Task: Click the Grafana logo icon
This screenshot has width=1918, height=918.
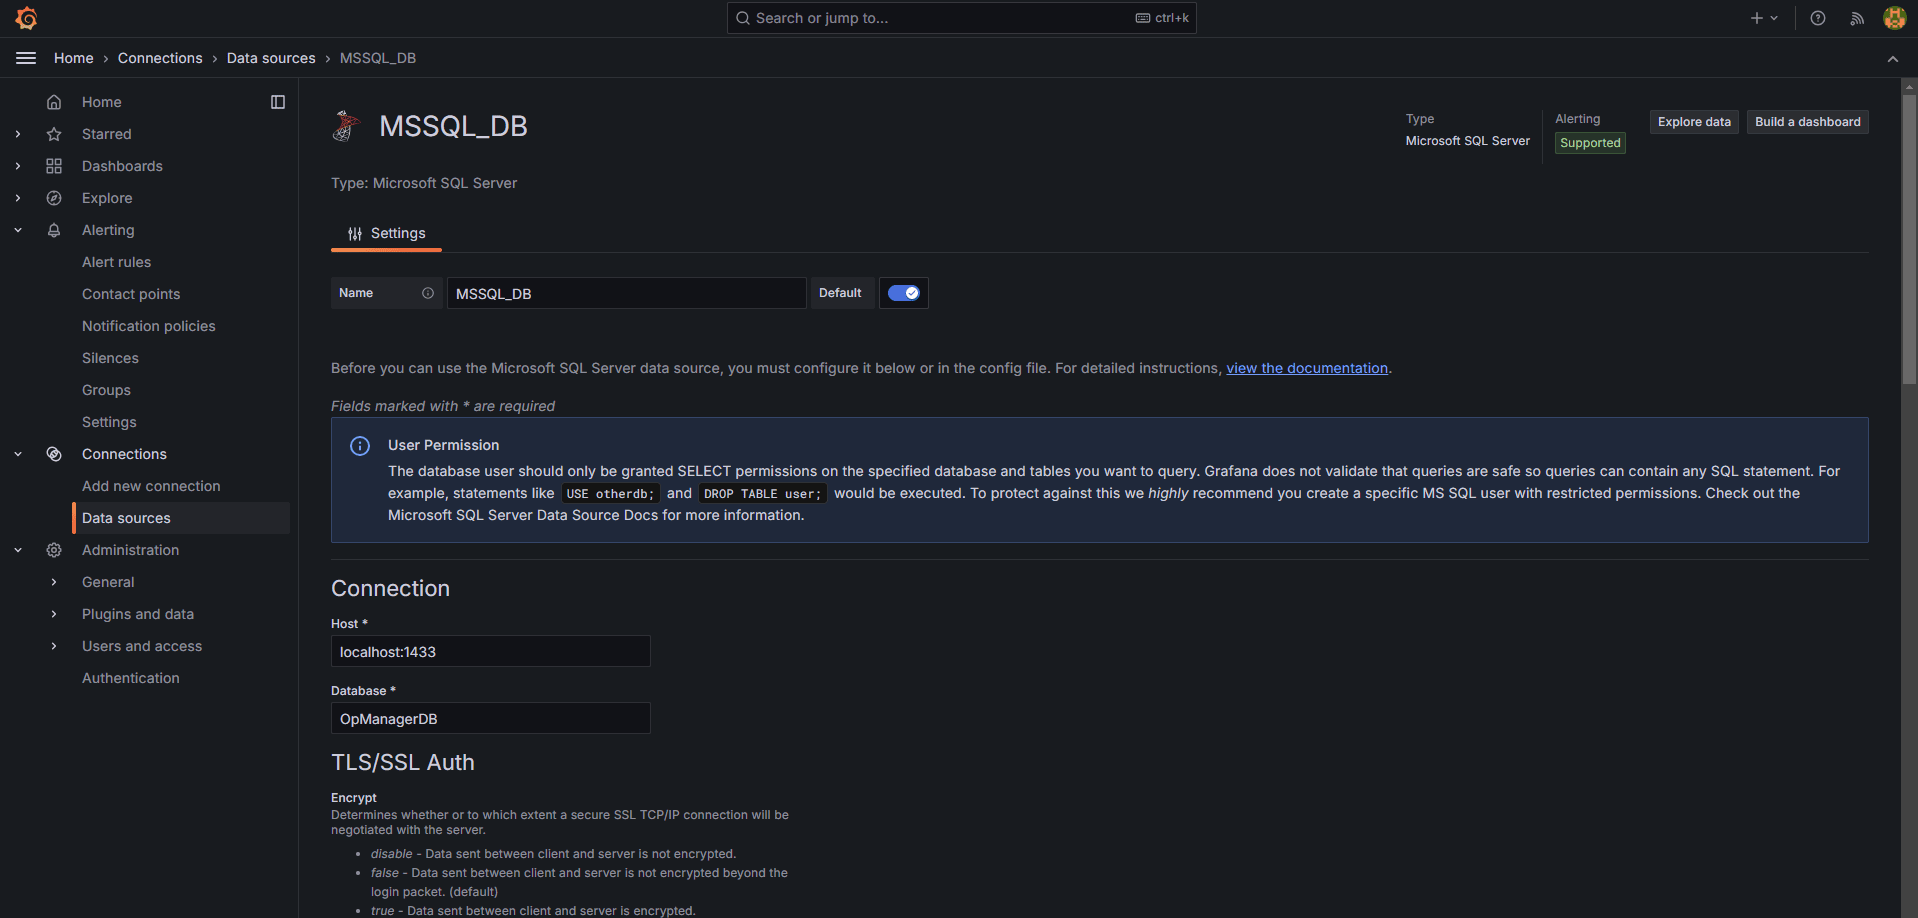Action: coord(27,18)
